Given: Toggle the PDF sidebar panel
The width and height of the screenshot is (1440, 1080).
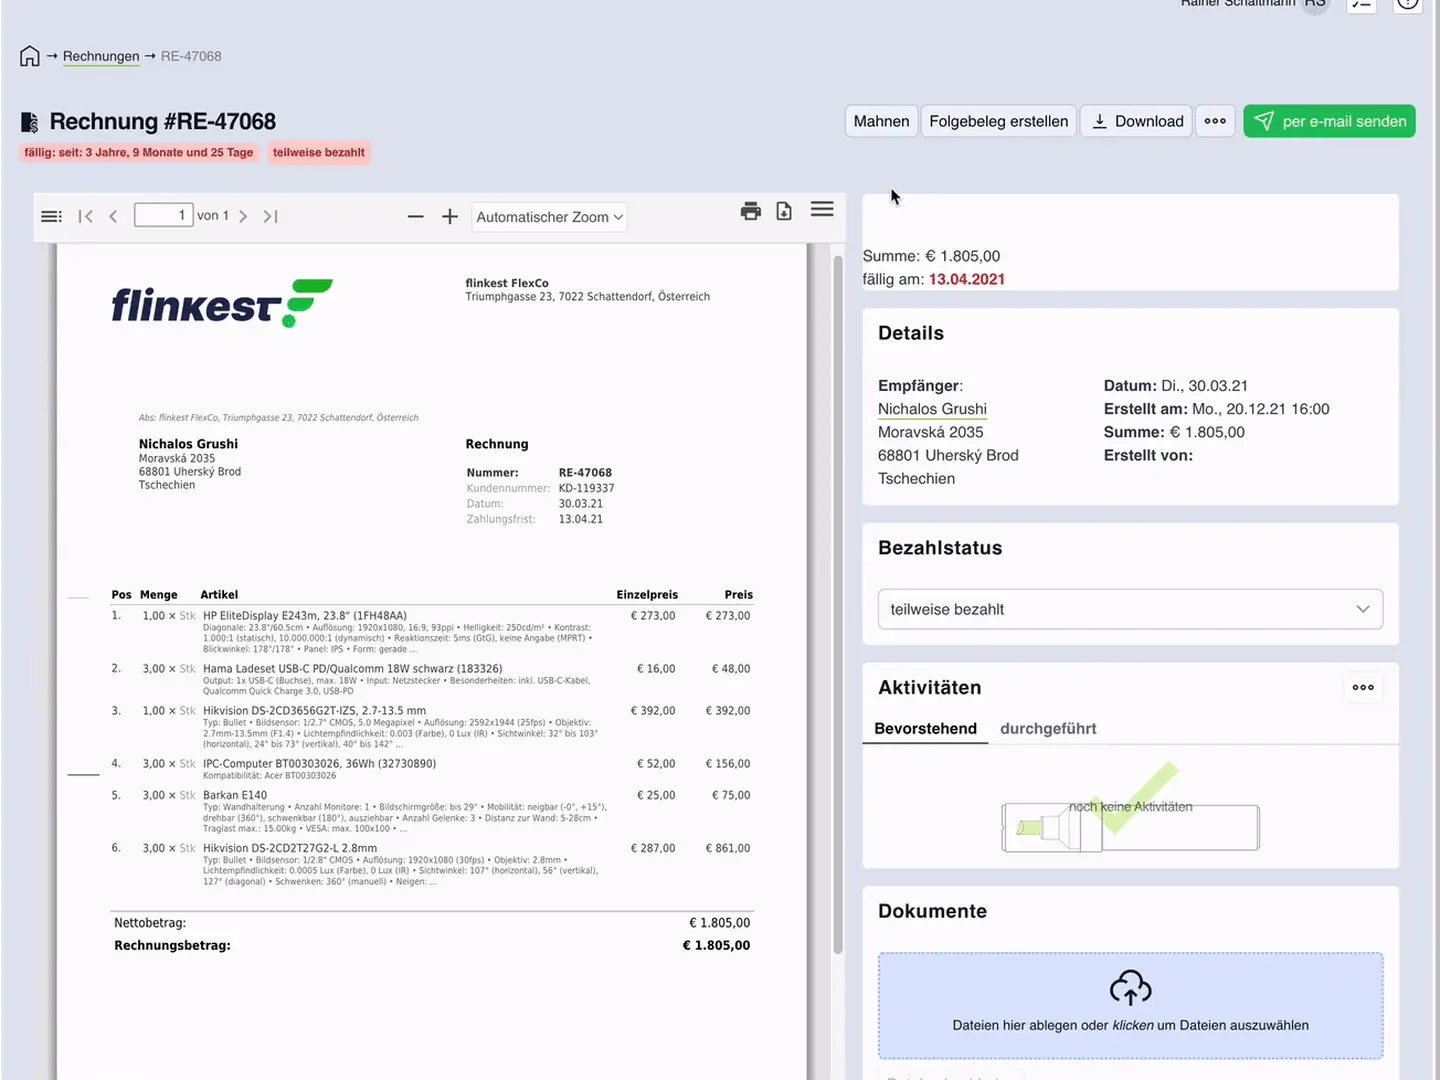Looking at the screenshot, I should click(x=51, y=216).
